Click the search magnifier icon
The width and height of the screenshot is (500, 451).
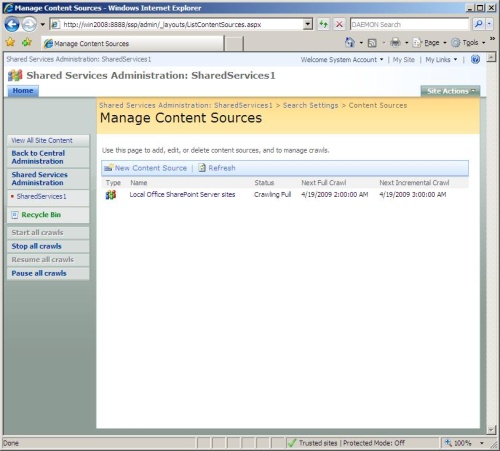click(x=479, y=24)
